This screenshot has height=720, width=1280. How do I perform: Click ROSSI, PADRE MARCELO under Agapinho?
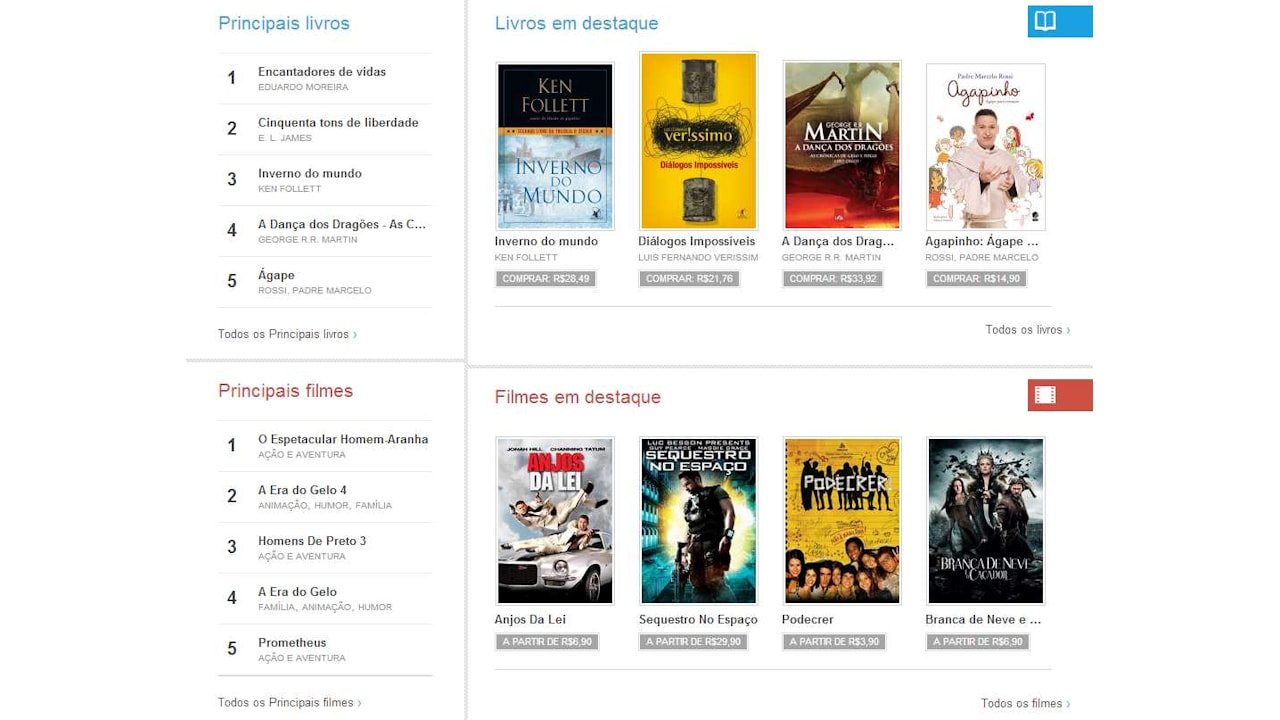(x=982, y=258)
